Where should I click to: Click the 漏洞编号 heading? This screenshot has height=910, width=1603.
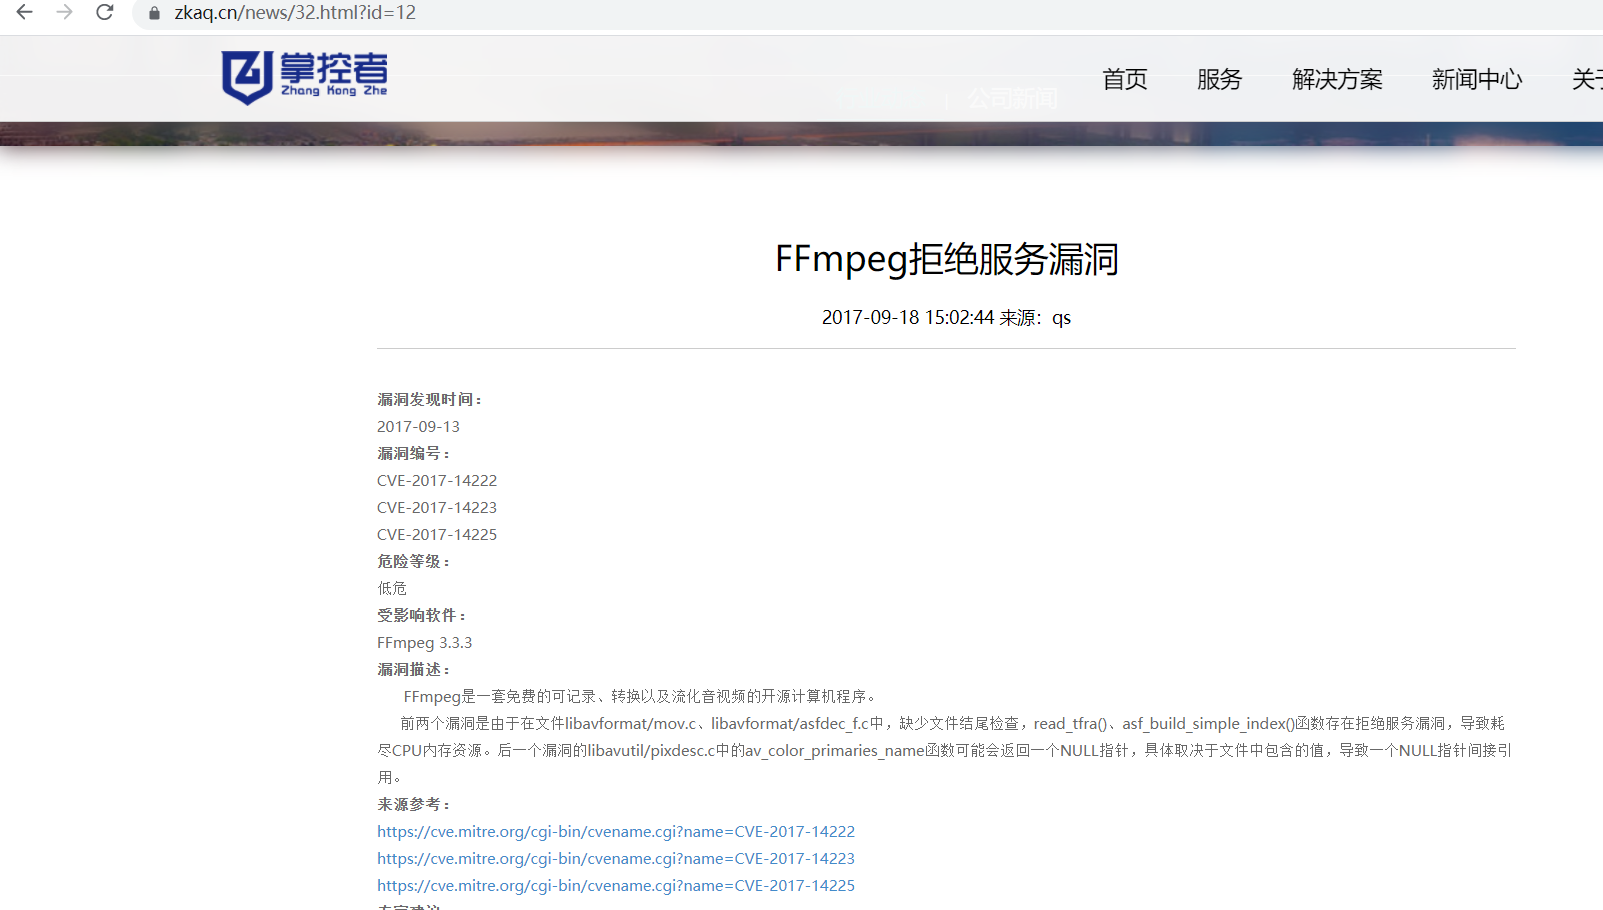click(x=414, y=453)
